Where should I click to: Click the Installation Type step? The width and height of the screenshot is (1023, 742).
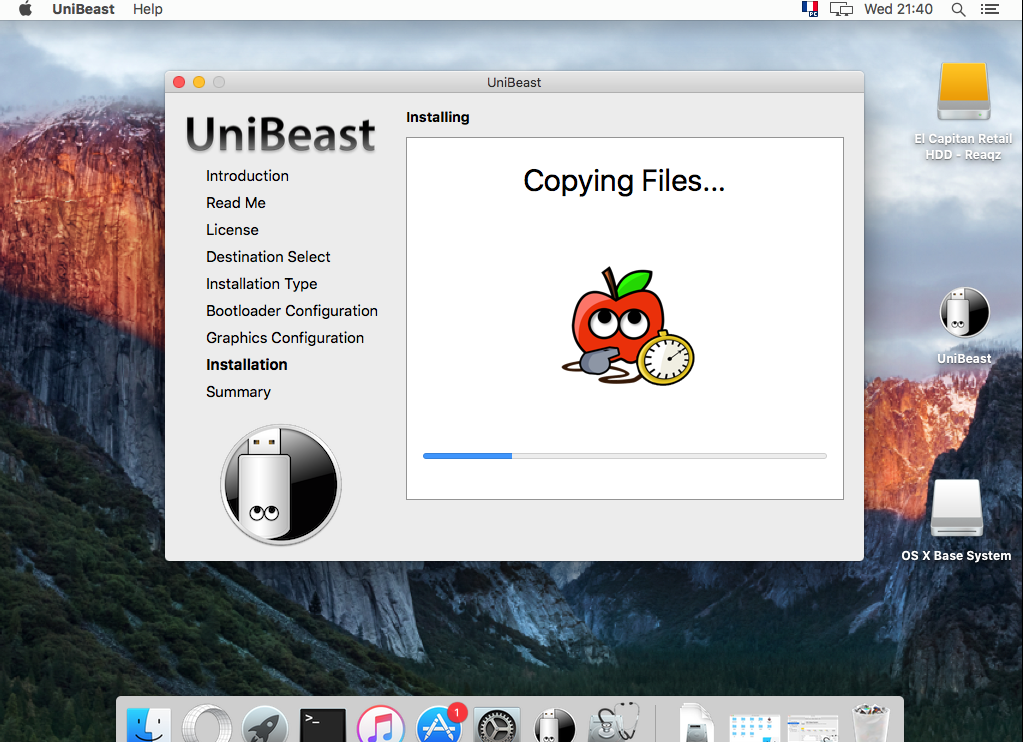click(262, 284)
